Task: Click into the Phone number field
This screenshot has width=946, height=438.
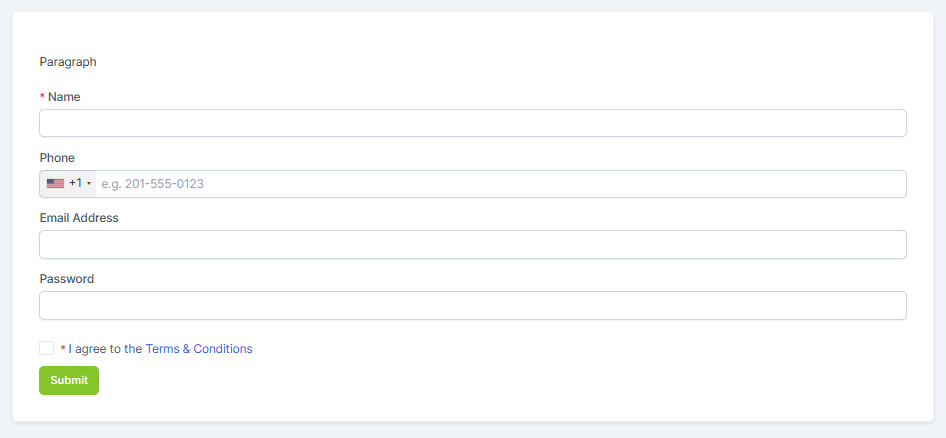Action: pyautogui.click(x=500, y=184)
